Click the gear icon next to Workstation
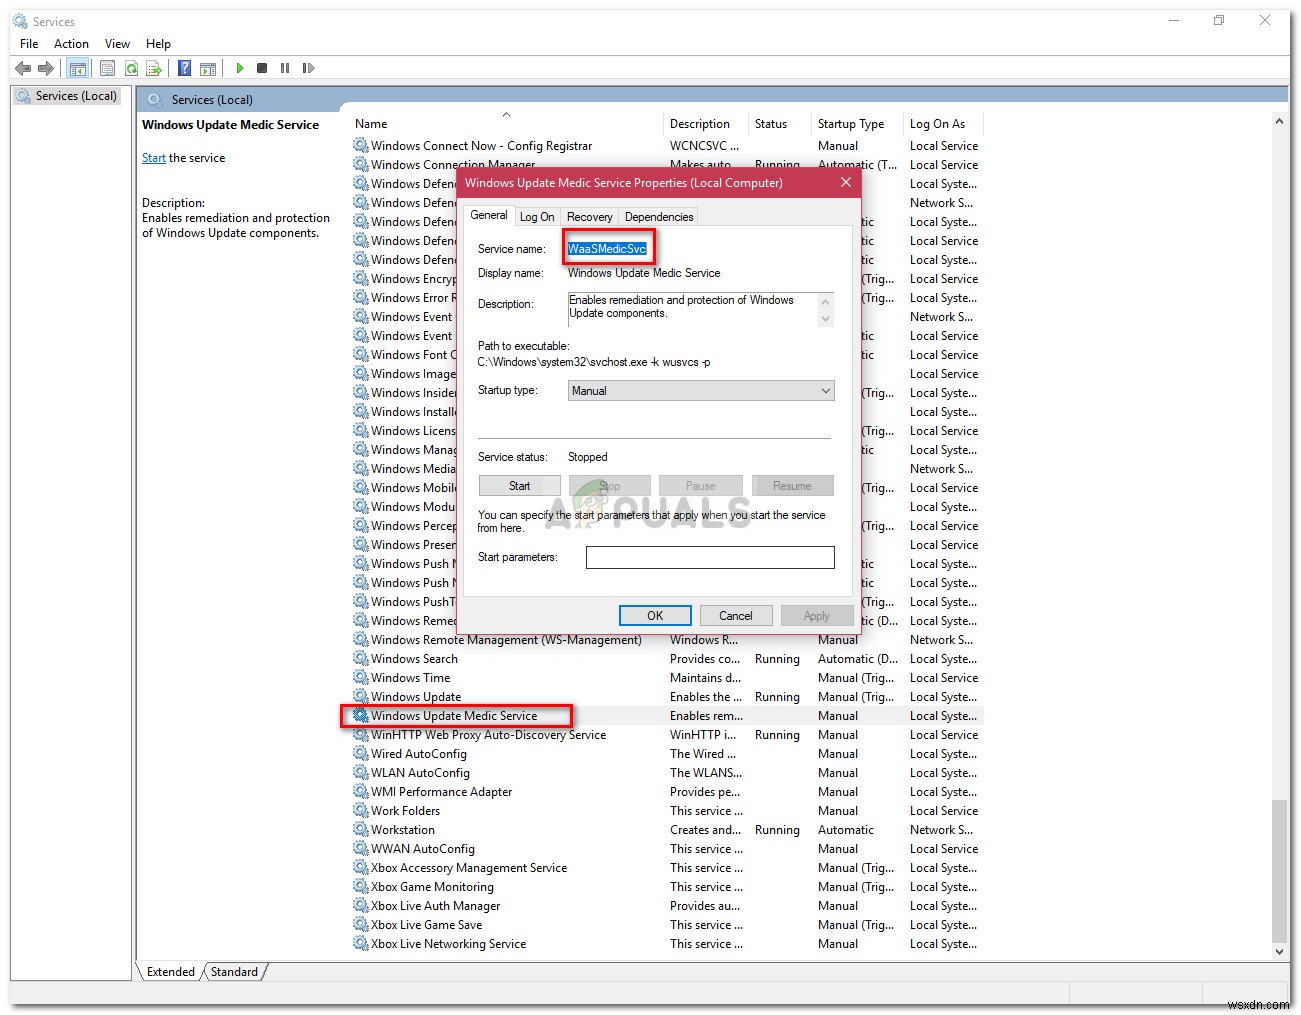This screenshot has height=1015, width=1301. [360, 829]
